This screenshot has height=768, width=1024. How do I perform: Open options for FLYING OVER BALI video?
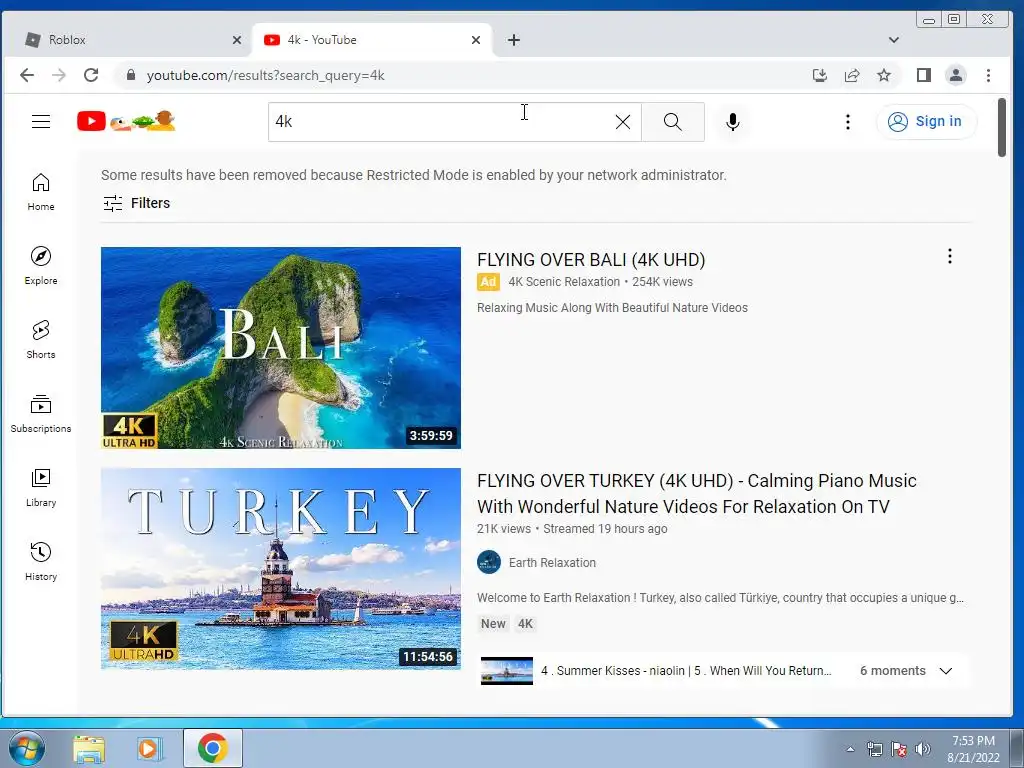click(x=950, y=256)
